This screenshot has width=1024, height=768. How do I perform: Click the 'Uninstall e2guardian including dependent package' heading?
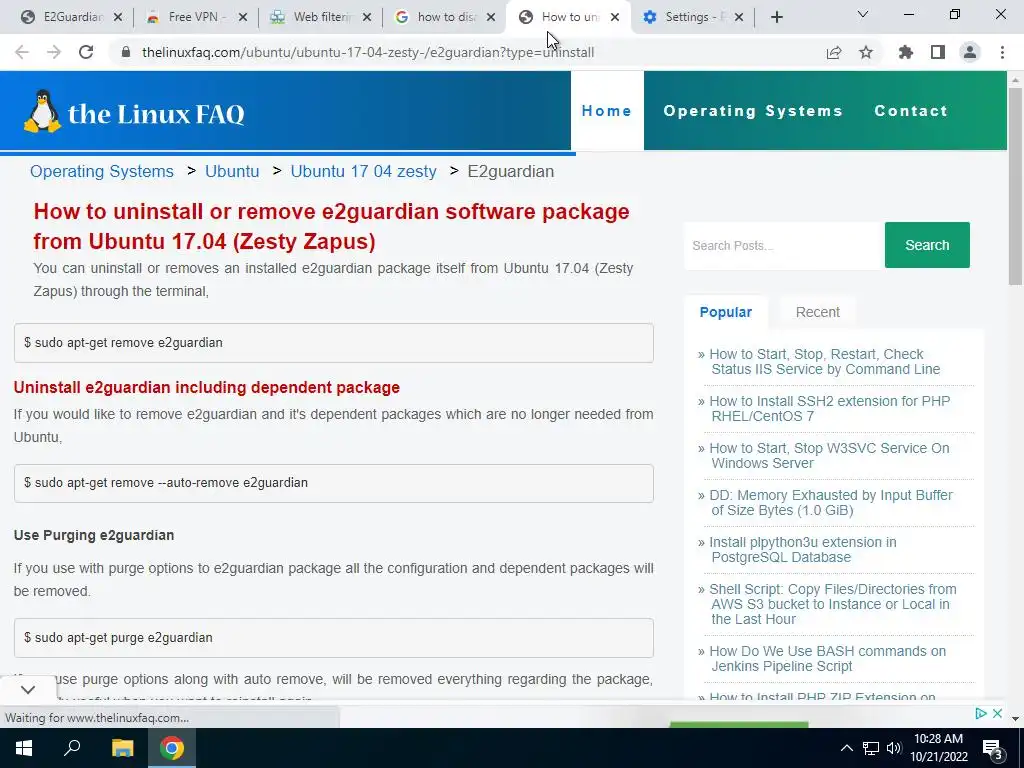(206, 387)
